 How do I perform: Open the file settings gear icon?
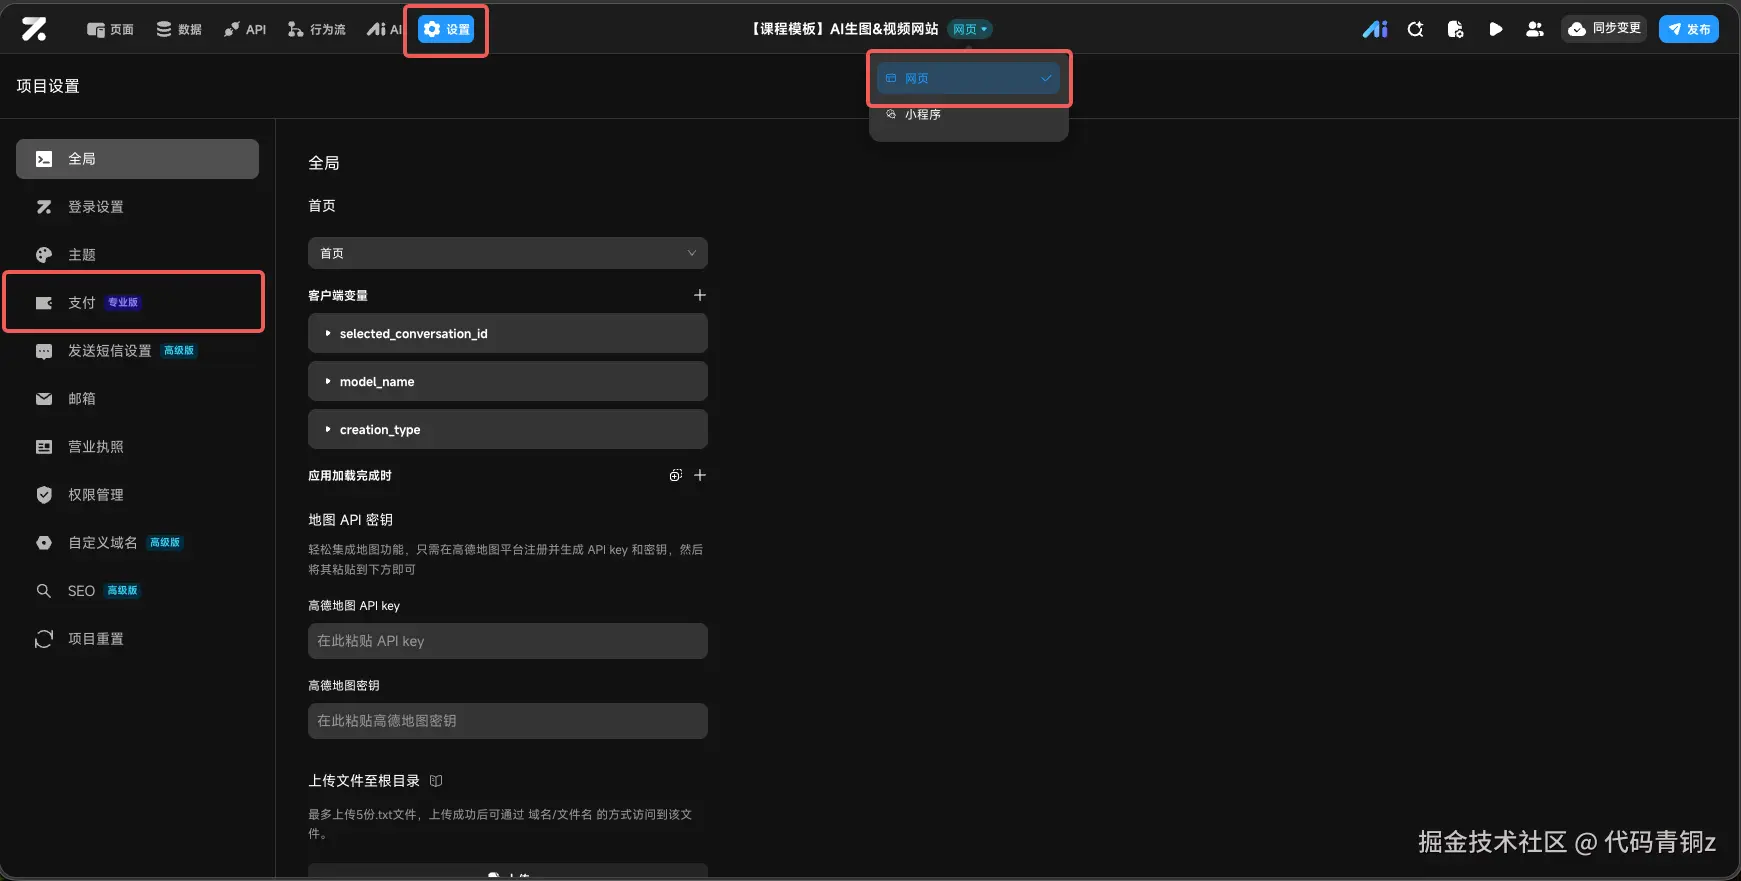(x=1455, y=29)
